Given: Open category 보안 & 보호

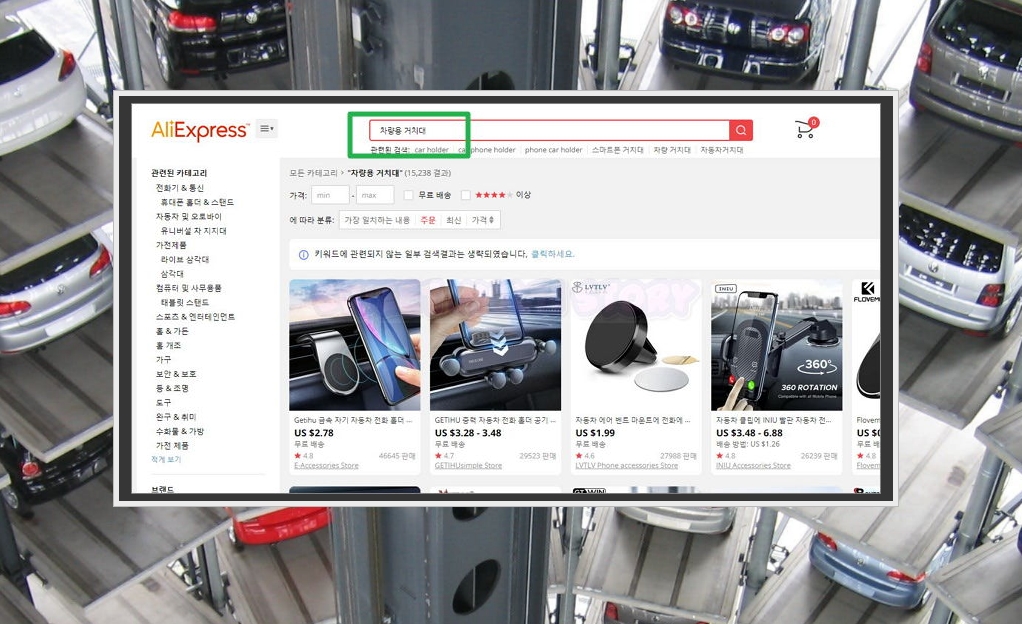Looking at the screenshot, I should 175,374.
